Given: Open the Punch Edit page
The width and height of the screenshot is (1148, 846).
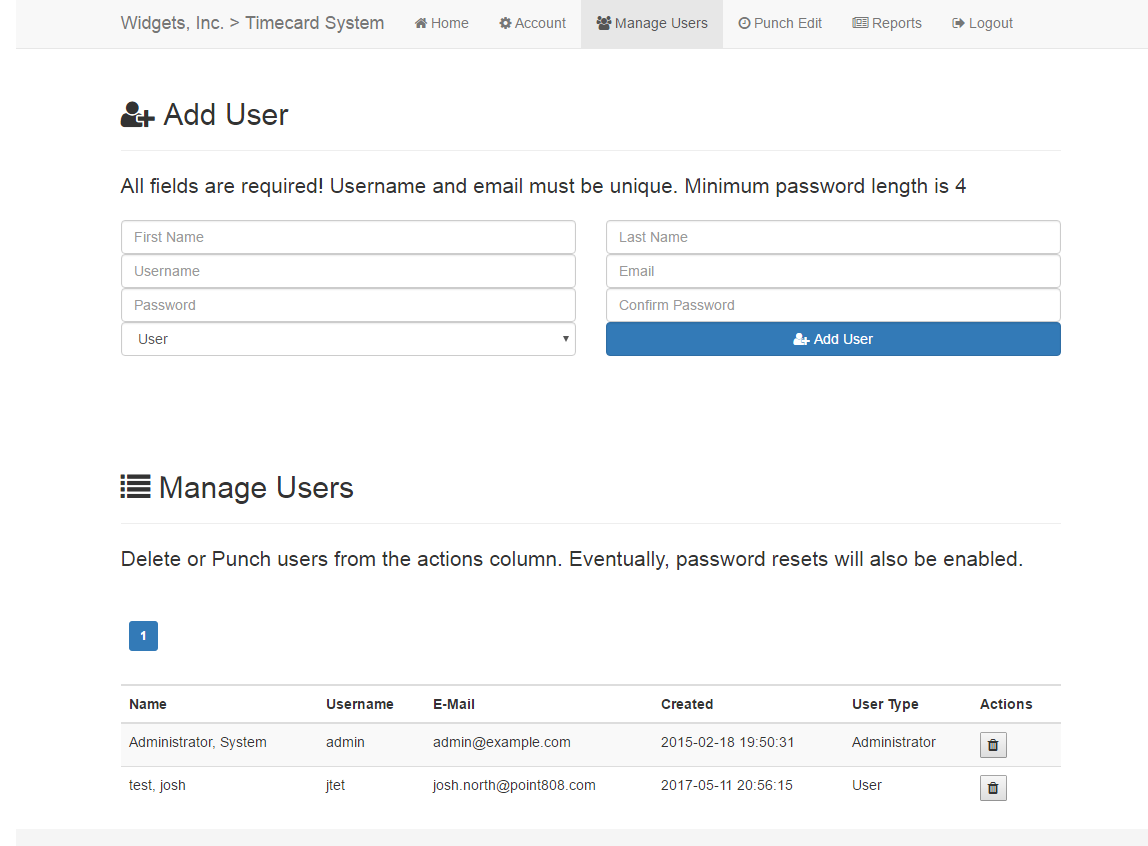Looking at the screenshot, I should (780, 23).
